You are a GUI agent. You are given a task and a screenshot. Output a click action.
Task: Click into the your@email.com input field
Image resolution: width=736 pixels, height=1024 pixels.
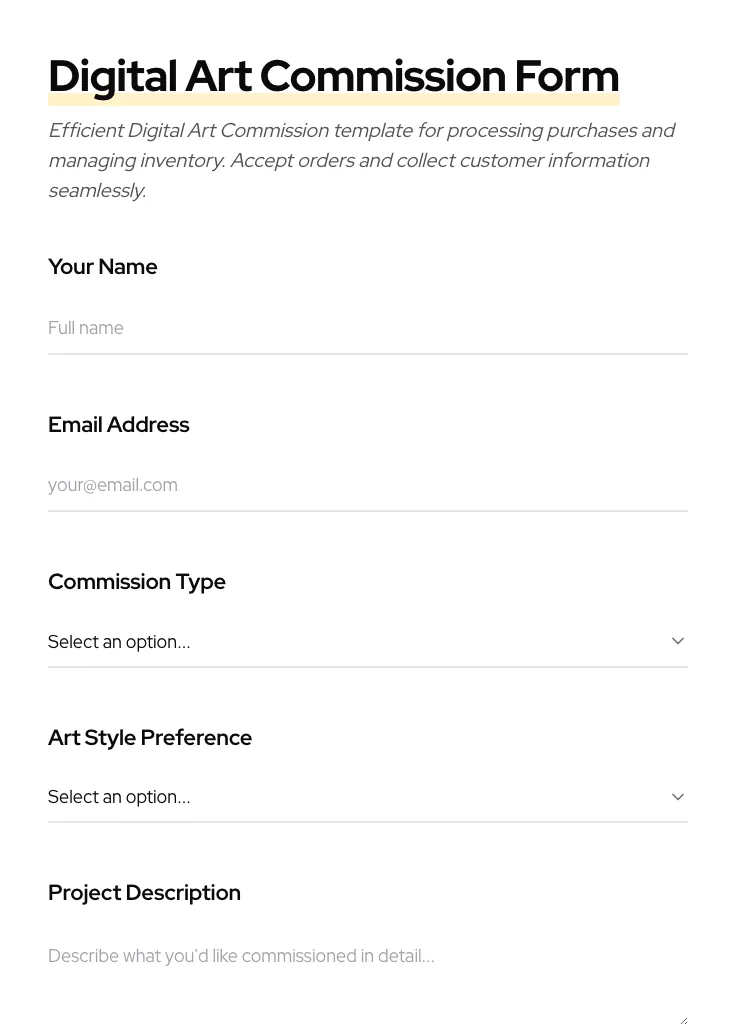coord(367,485)
